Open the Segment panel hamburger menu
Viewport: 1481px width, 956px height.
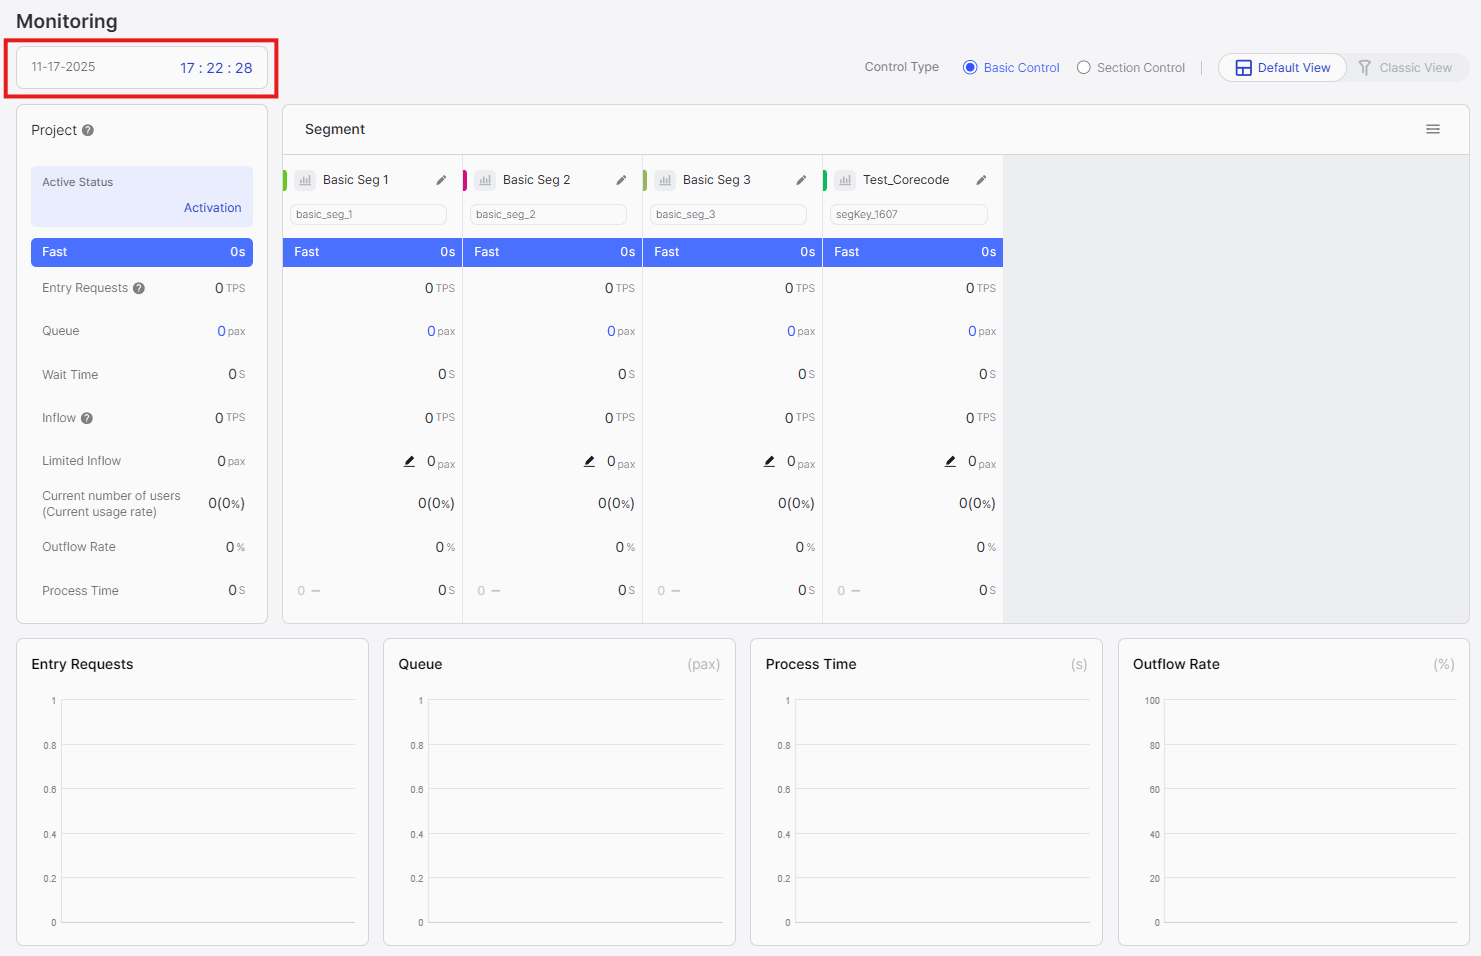click(1433, 129)
